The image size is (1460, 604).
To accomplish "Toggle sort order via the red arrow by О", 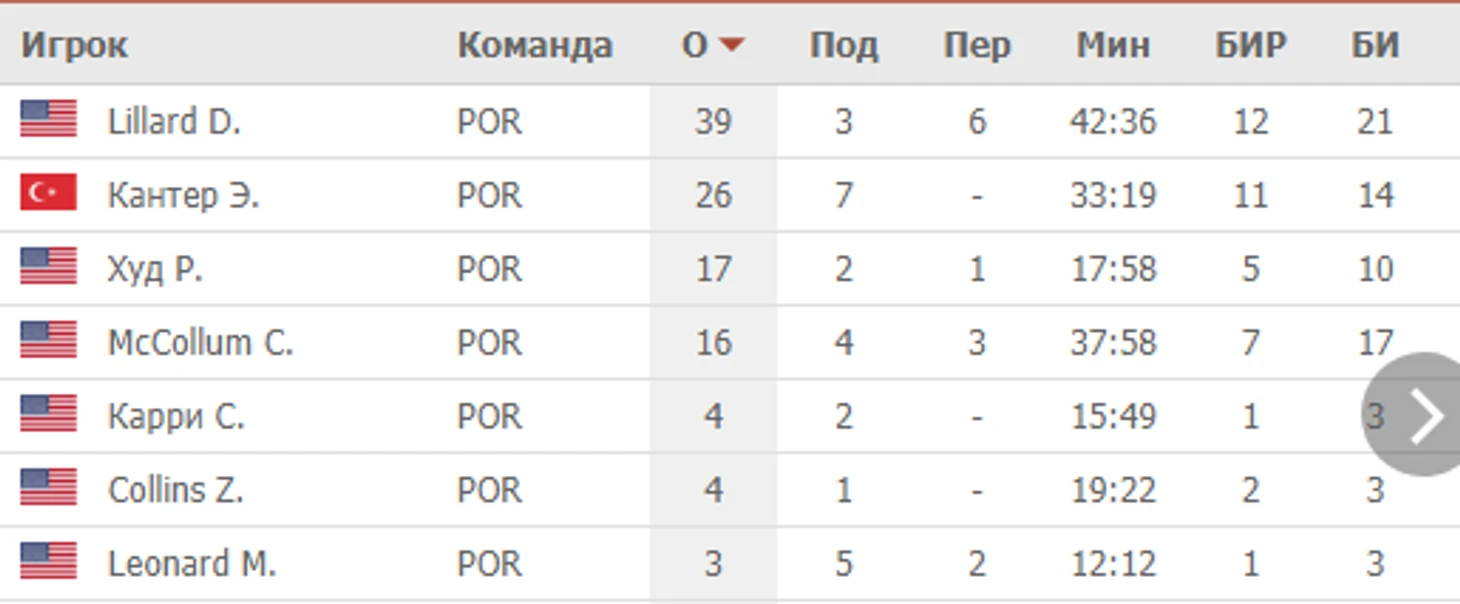I will 732,45.
